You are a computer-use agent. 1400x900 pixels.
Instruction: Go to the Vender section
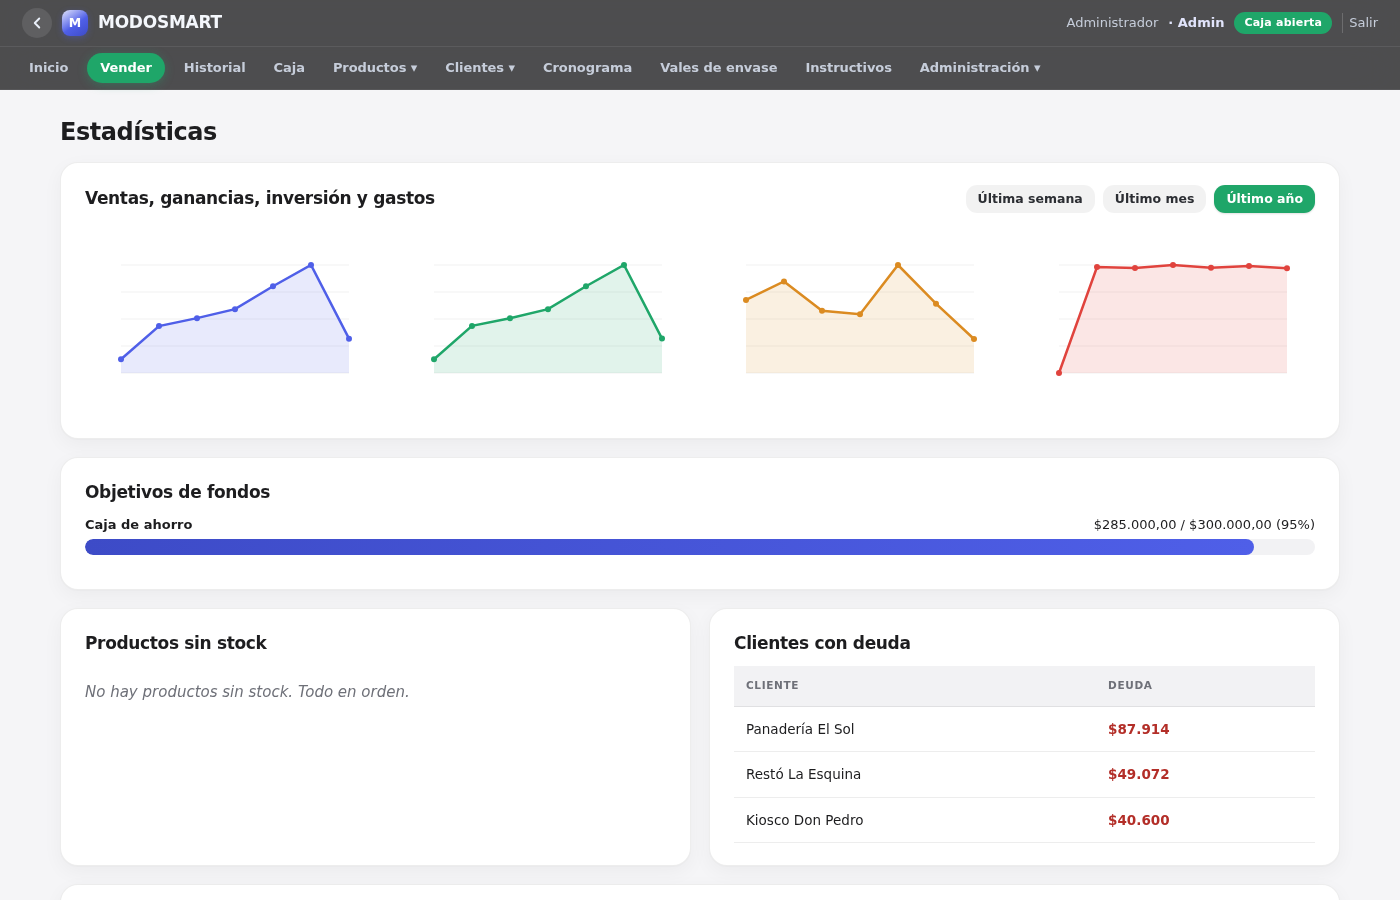click(126, 68)
